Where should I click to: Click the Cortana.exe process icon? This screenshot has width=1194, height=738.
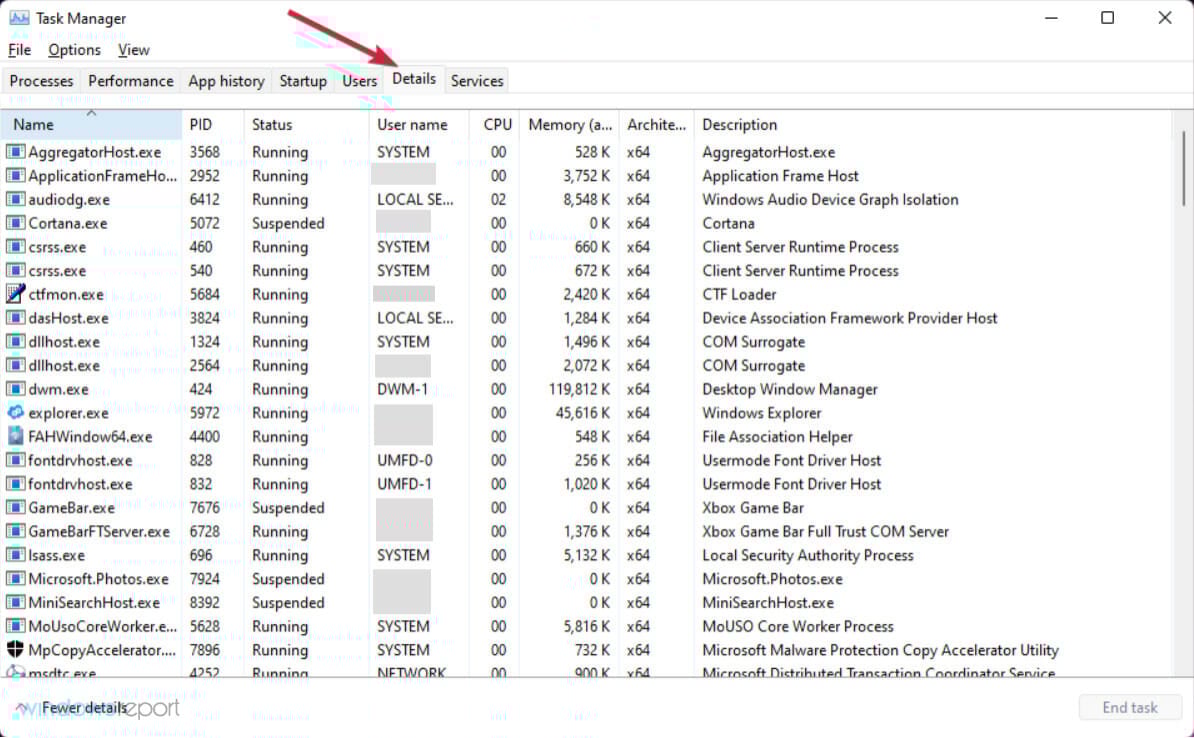(x=12, y=223)
